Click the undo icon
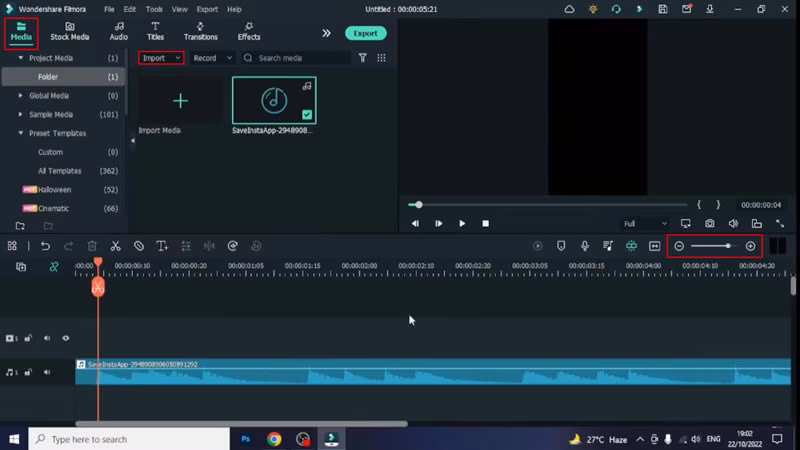Viewport: 800px width, 450px height. (x=45, y=246)
